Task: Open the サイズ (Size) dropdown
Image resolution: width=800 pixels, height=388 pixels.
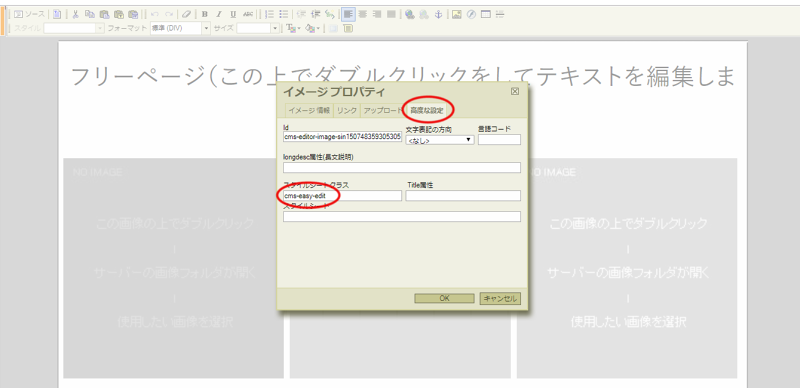Action: coord(258,29)
